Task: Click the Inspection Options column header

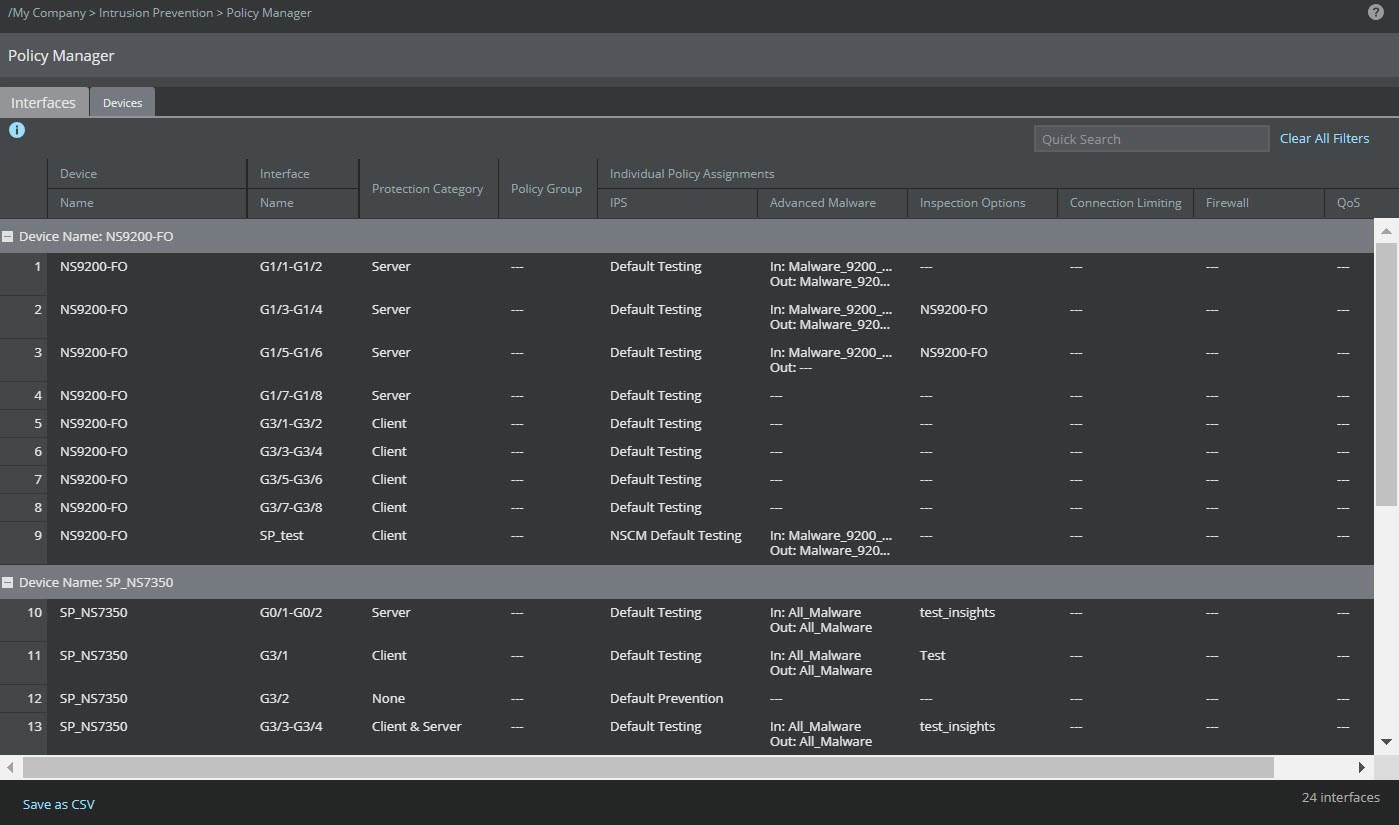Action: (982, 203)
